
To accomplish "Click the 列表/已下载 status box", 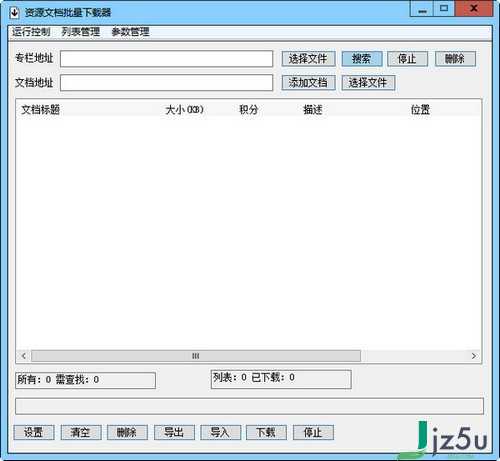I will click(281, 379).
